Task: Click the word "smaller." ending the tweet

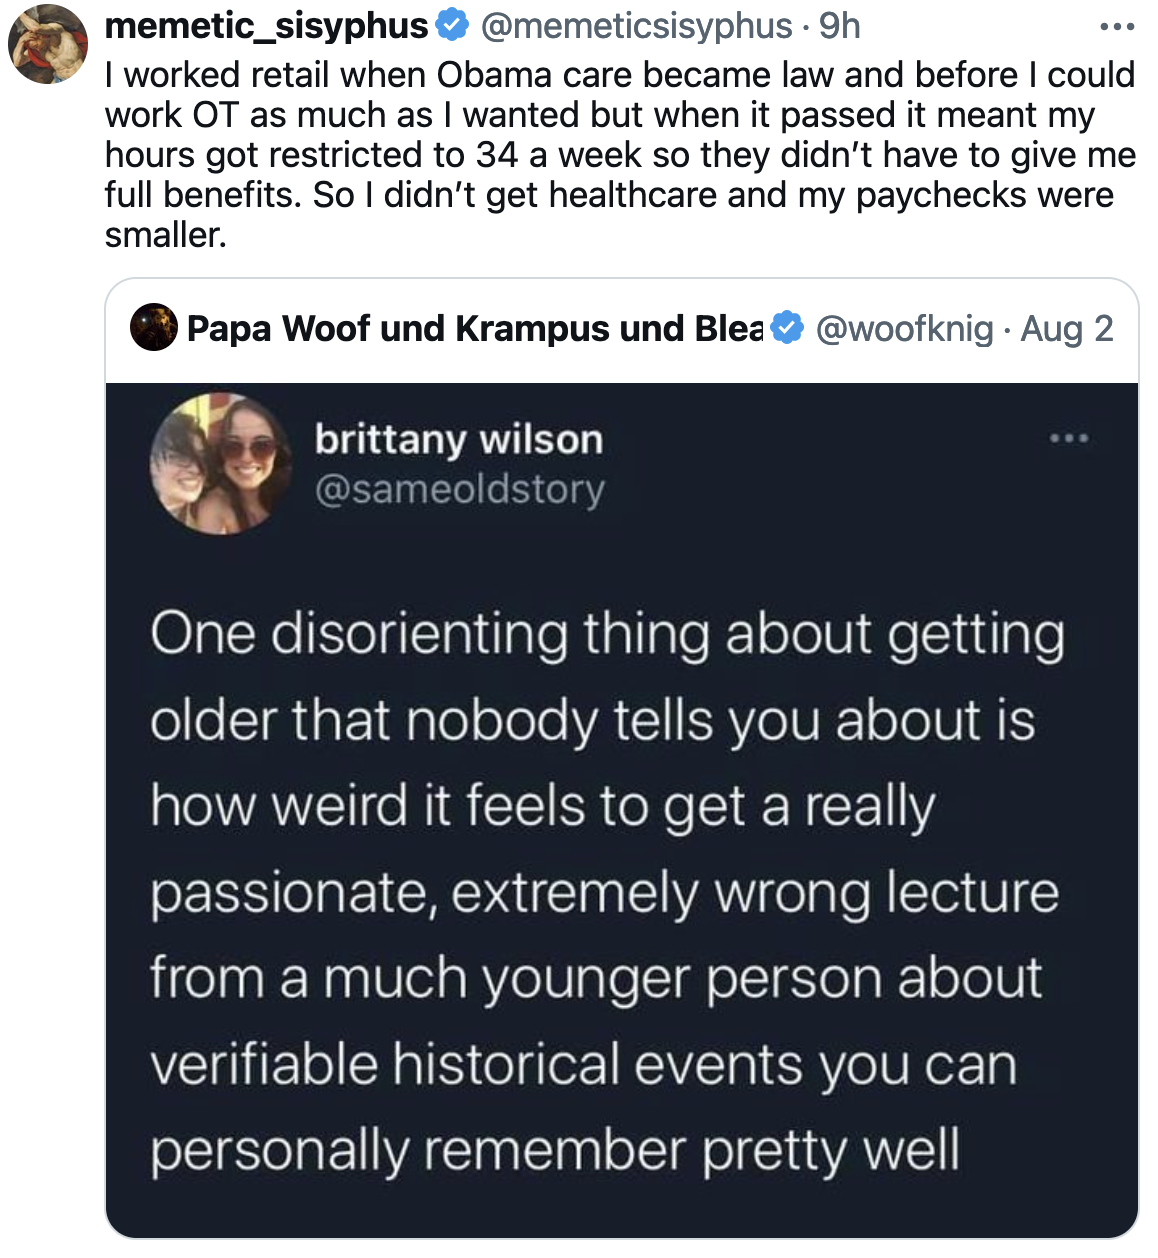Action: [x=166, y=235]
